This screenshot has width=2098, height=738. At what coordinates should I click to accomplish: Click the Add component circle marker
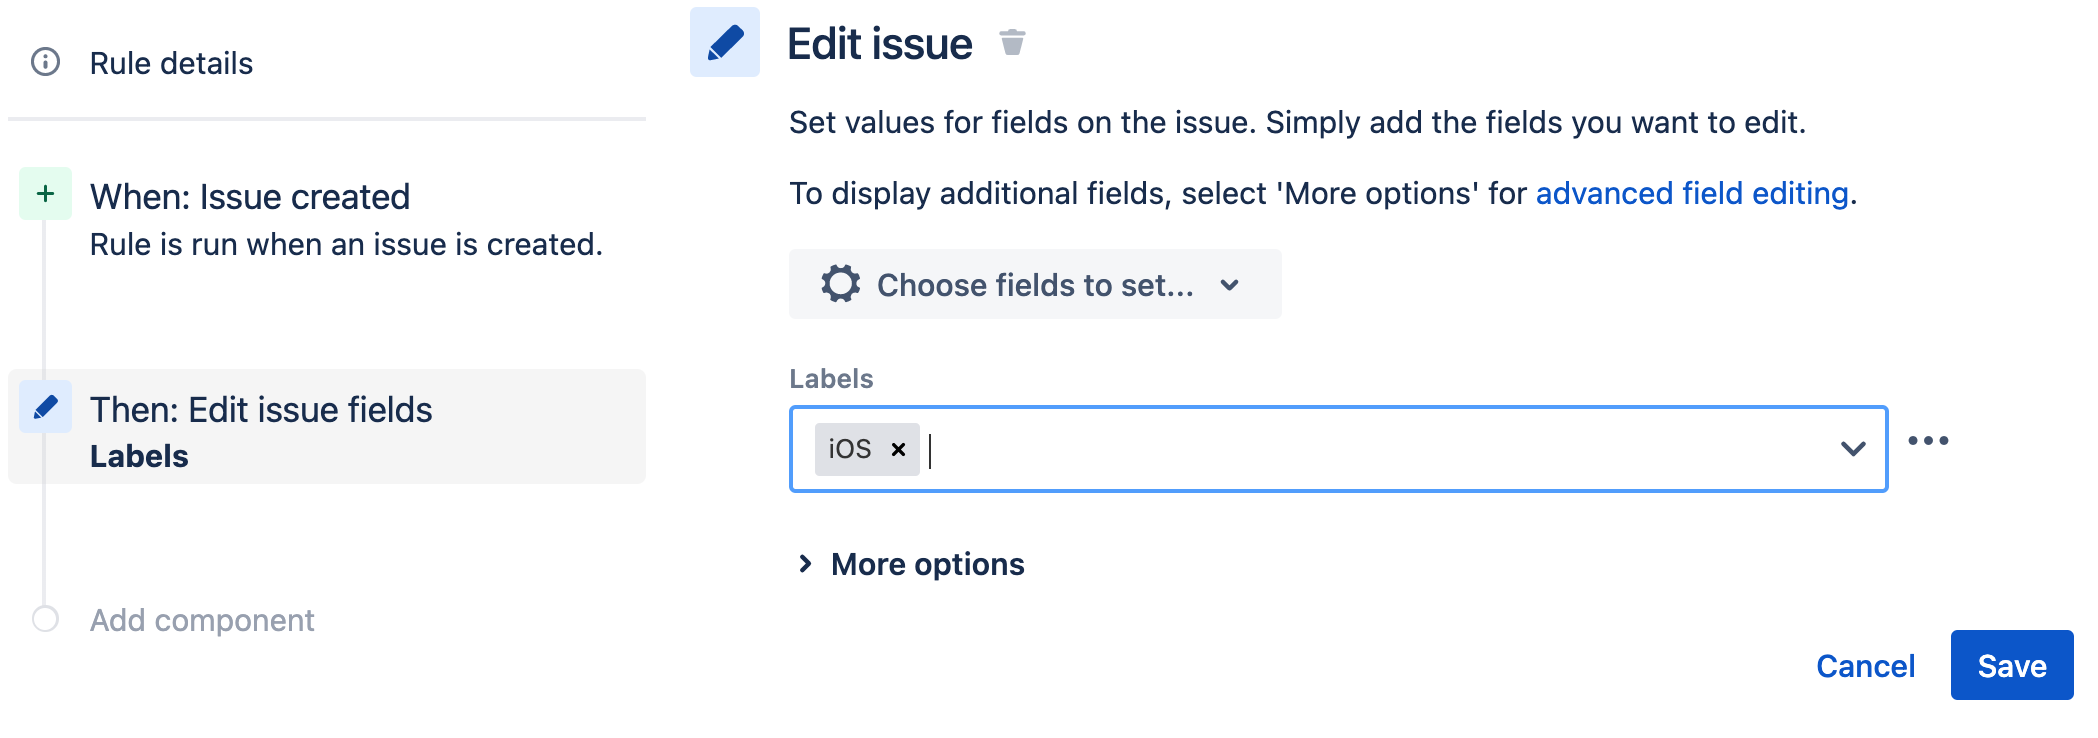tap(45, 619)
